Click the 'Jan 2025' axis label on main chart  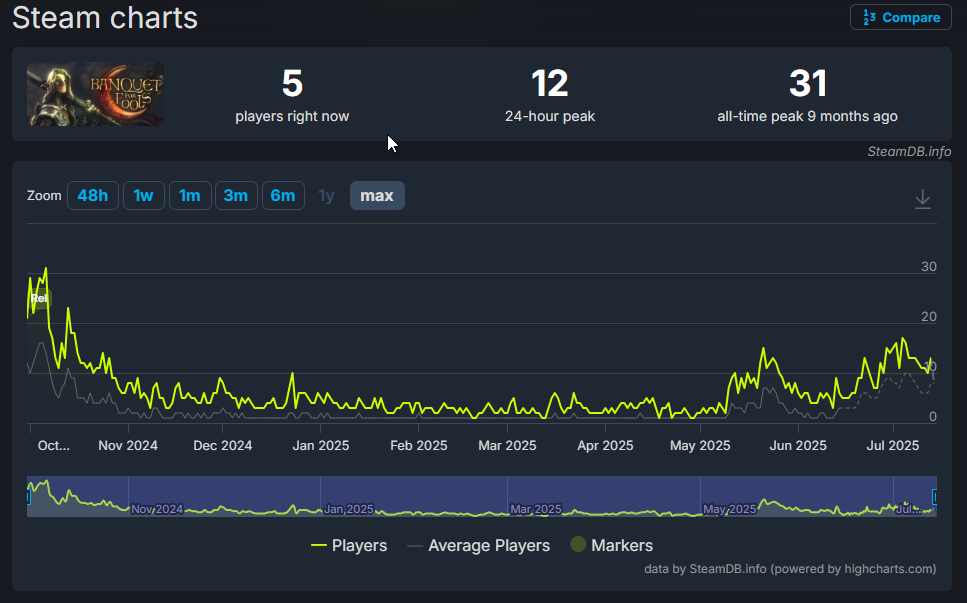pyautogui.click(x=321, y=445)
